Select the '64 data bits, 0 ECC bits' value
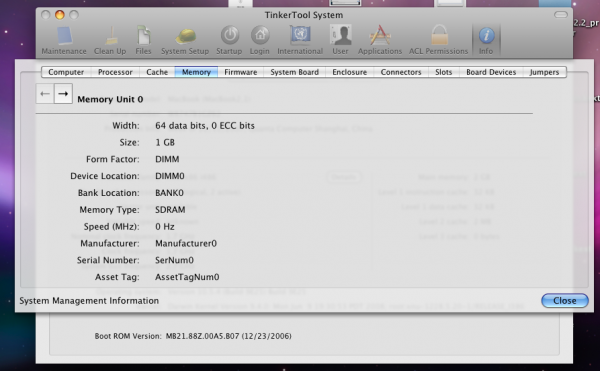Viewport: 600px width, 371px height. point(205,126)
